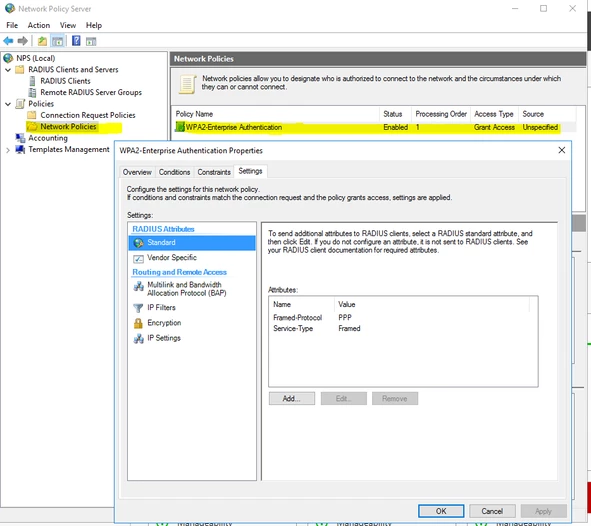
Task: Expand the Templates Management node
Action: tap(8, 150)
